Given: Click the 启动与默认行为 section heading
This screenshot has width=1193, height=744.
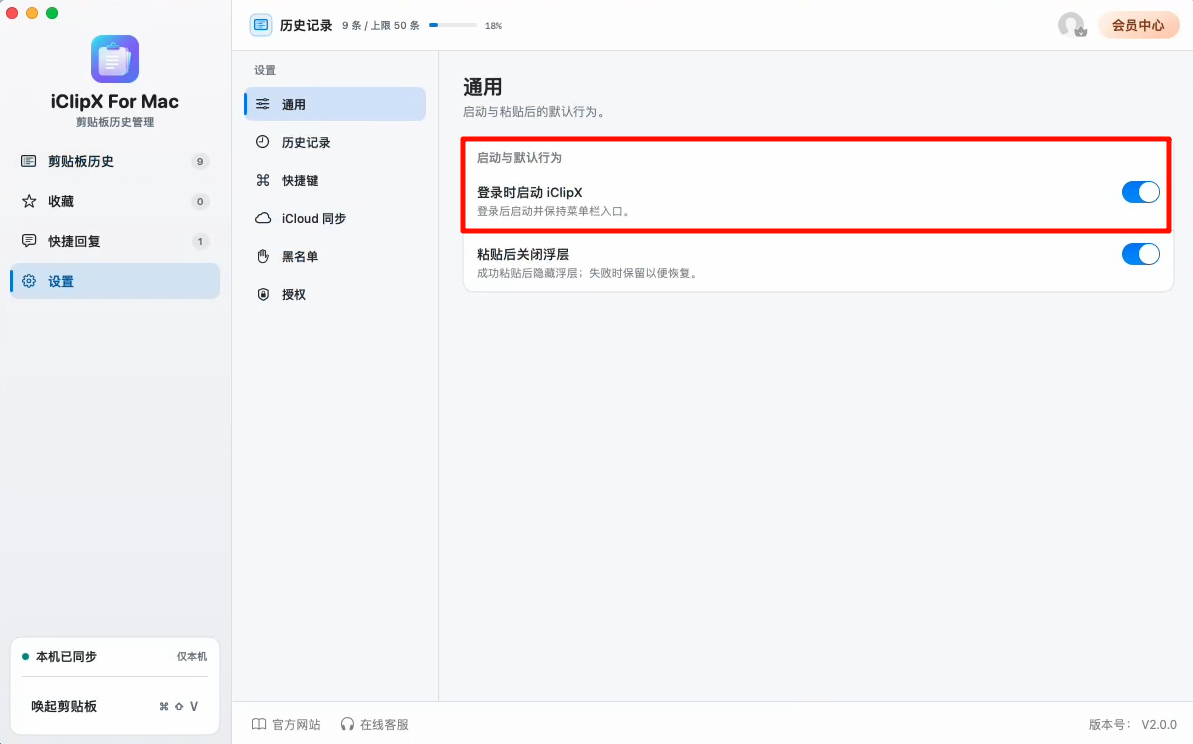Looking at the screenshot, I should (519, 157).
